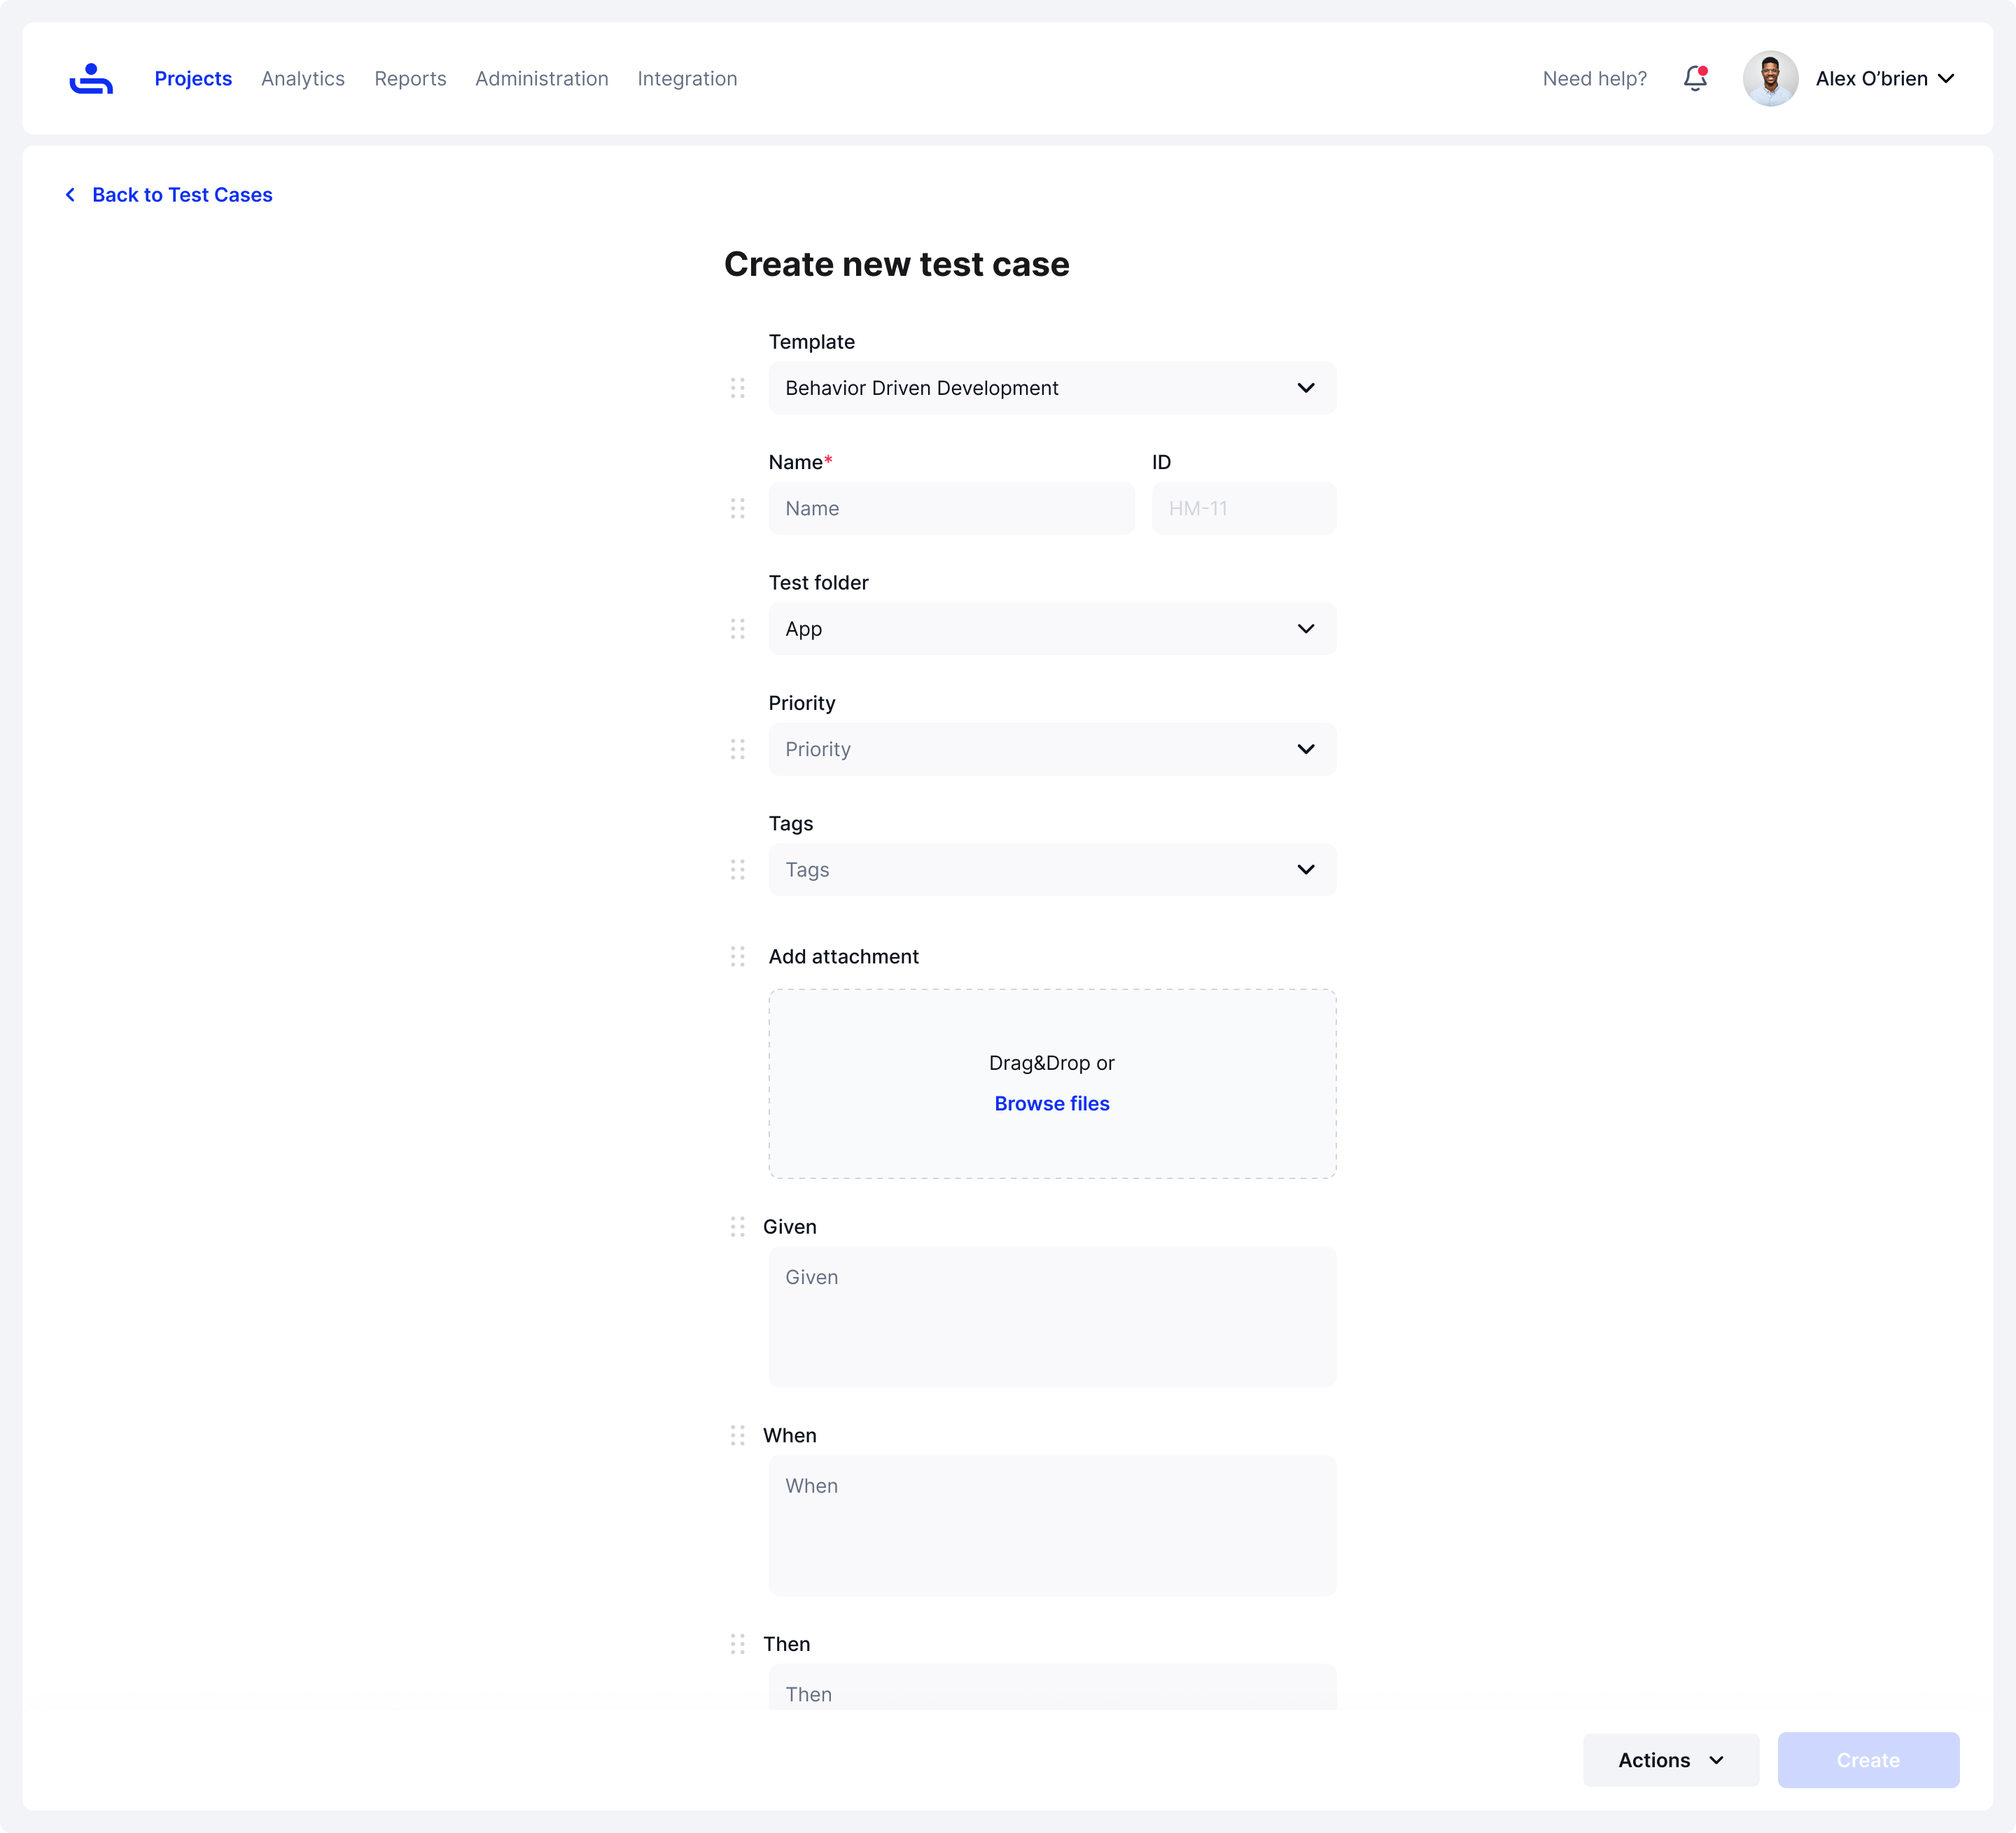
Task: Click drag handle beside When label
Action: click(737, 1435)
